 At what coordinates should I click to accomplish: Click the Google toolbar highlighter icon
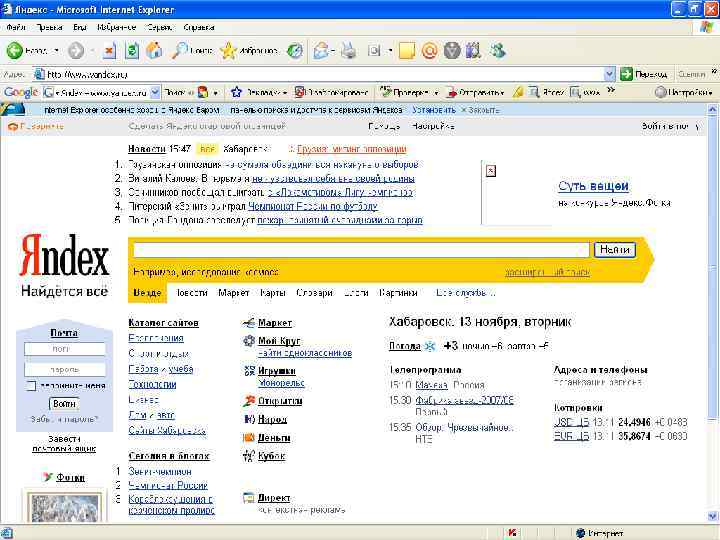[518, 92]
